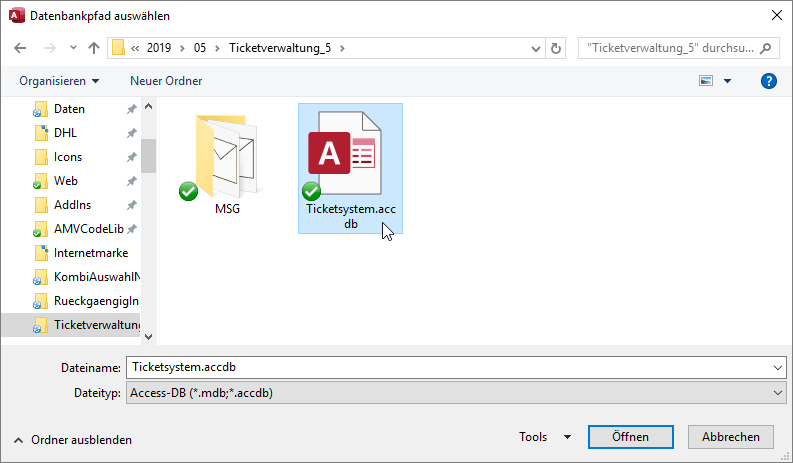Screen dimensions: 793x463
Task: Open the Dateiname dropdown arrow
Action: pos(778,368)
